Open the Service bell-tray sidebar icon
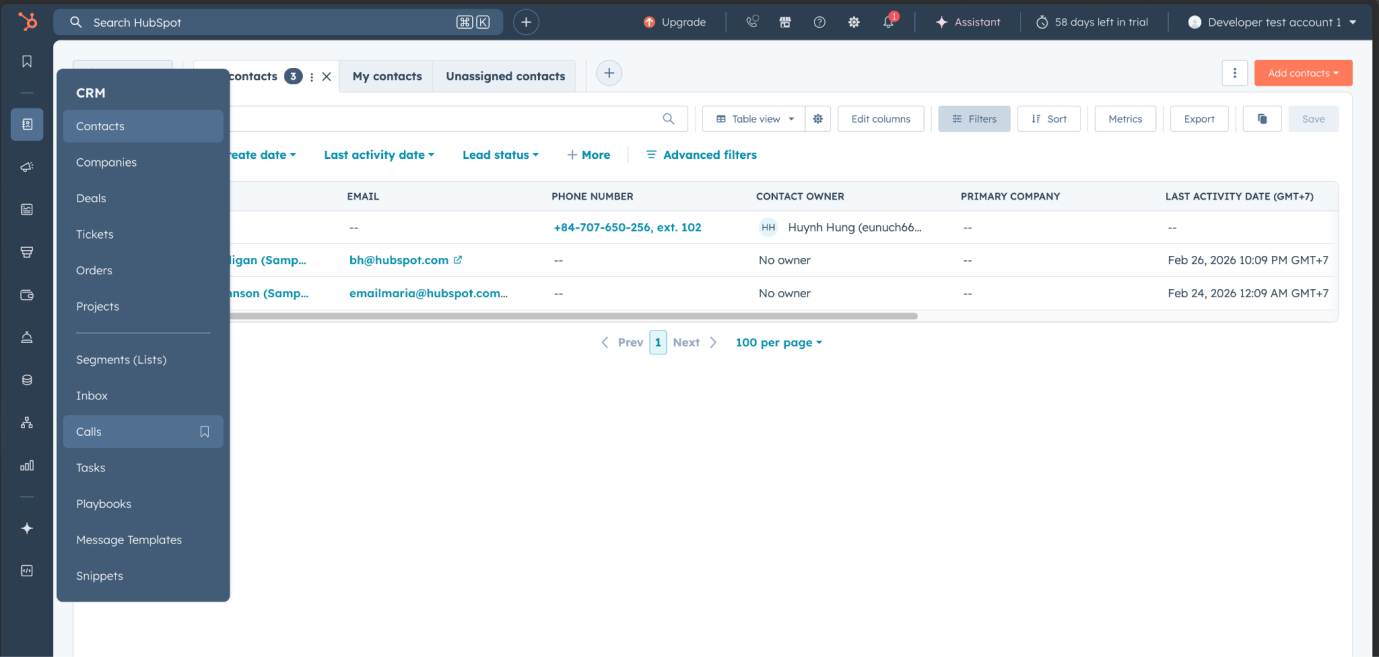 tap(27, 337)
